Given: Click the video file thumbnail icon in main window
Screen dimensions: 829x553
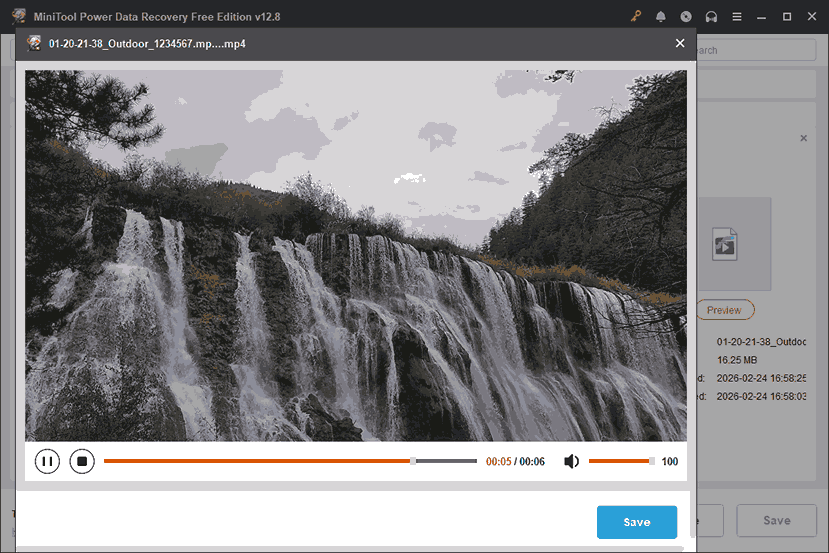Looking at the screenshot, I should coord(724,244).
